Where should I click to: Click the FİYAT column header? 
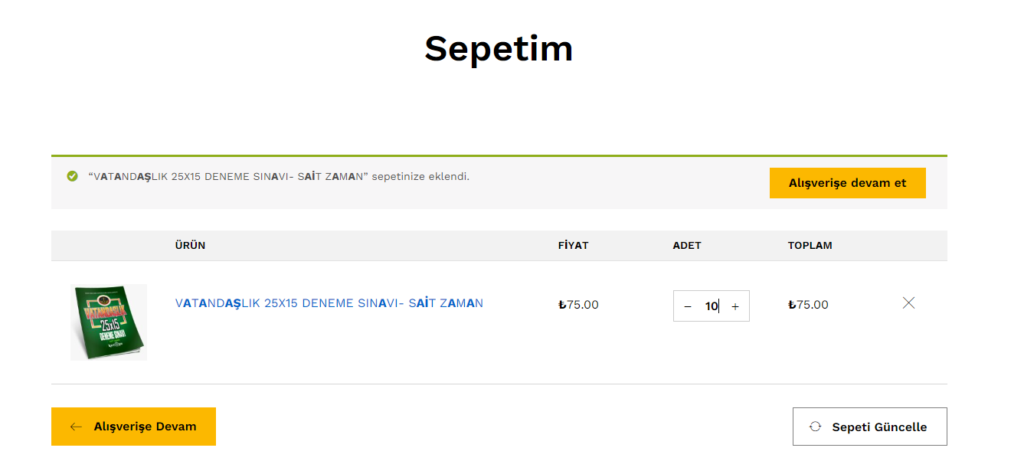[573, 246]
